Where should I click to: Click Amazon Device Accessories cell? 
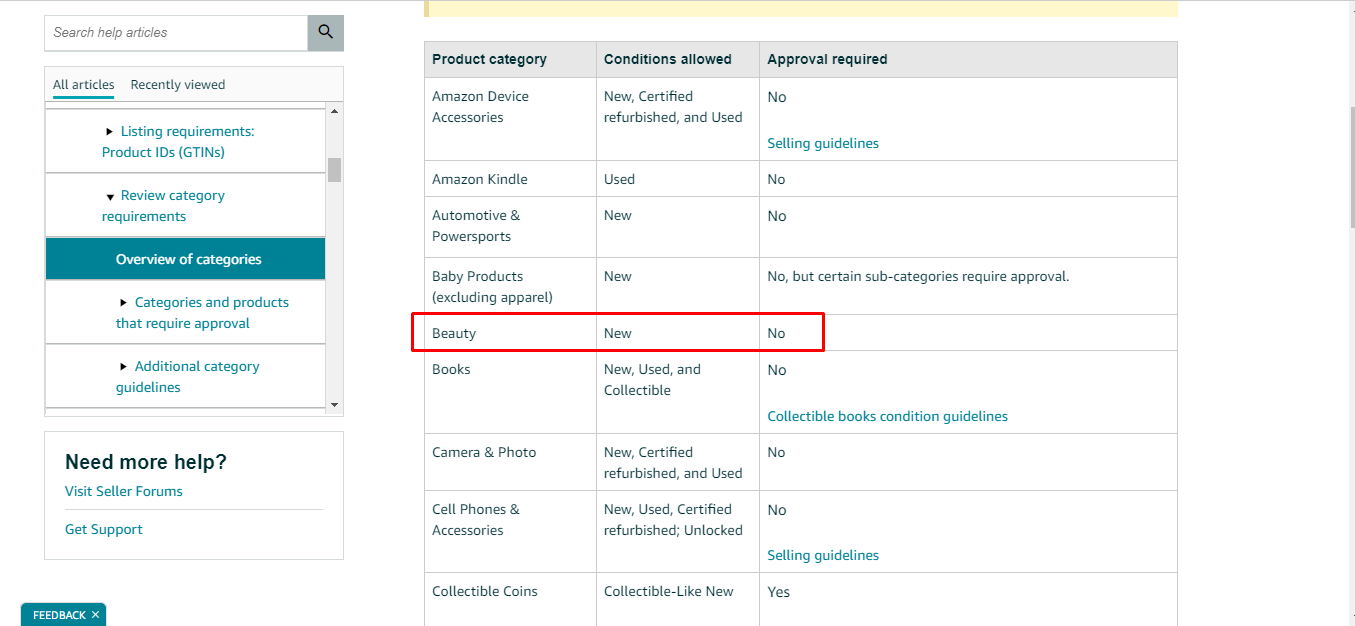510,119
